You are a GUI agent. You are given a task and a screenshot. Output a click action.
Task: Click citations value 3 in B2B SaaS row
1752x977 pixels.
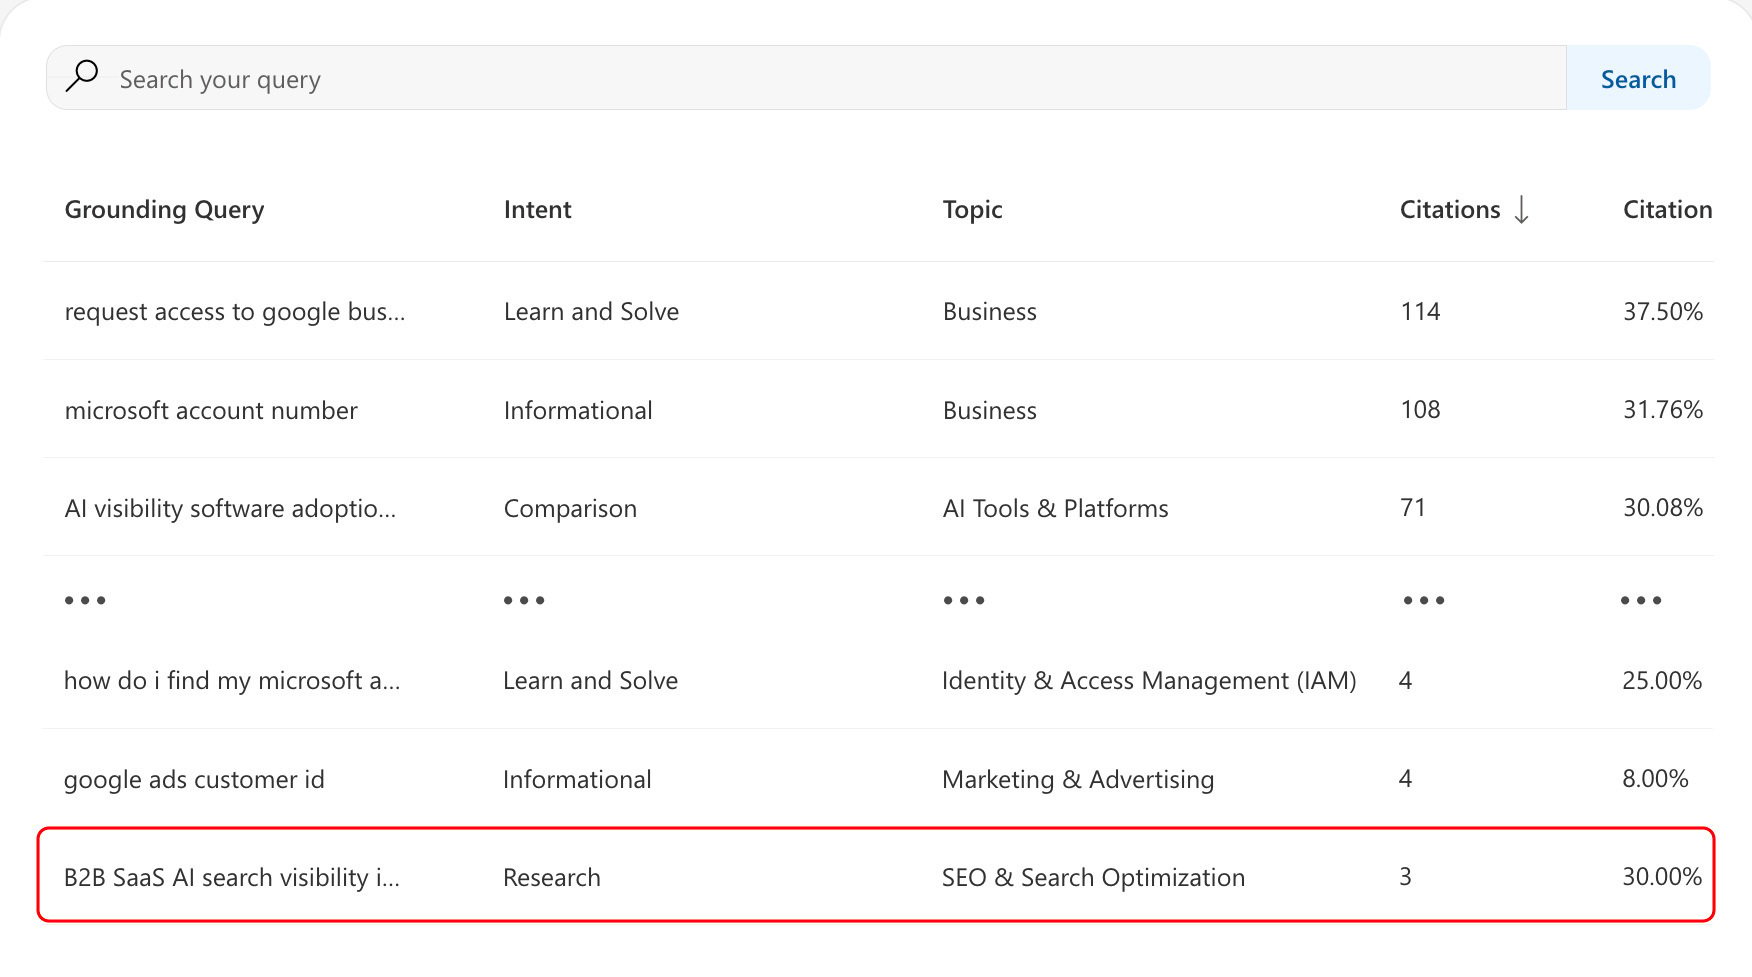coord(1405,877)
